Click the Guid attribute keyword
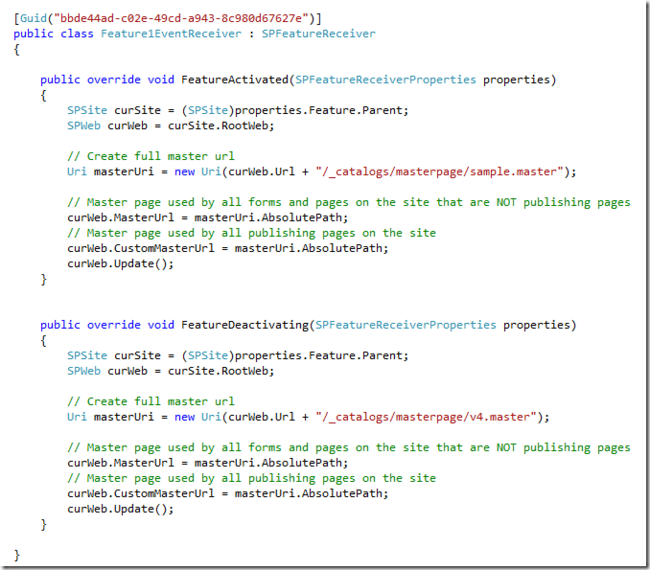This screenshot has width=650, height=570. (x=34, y=18)
